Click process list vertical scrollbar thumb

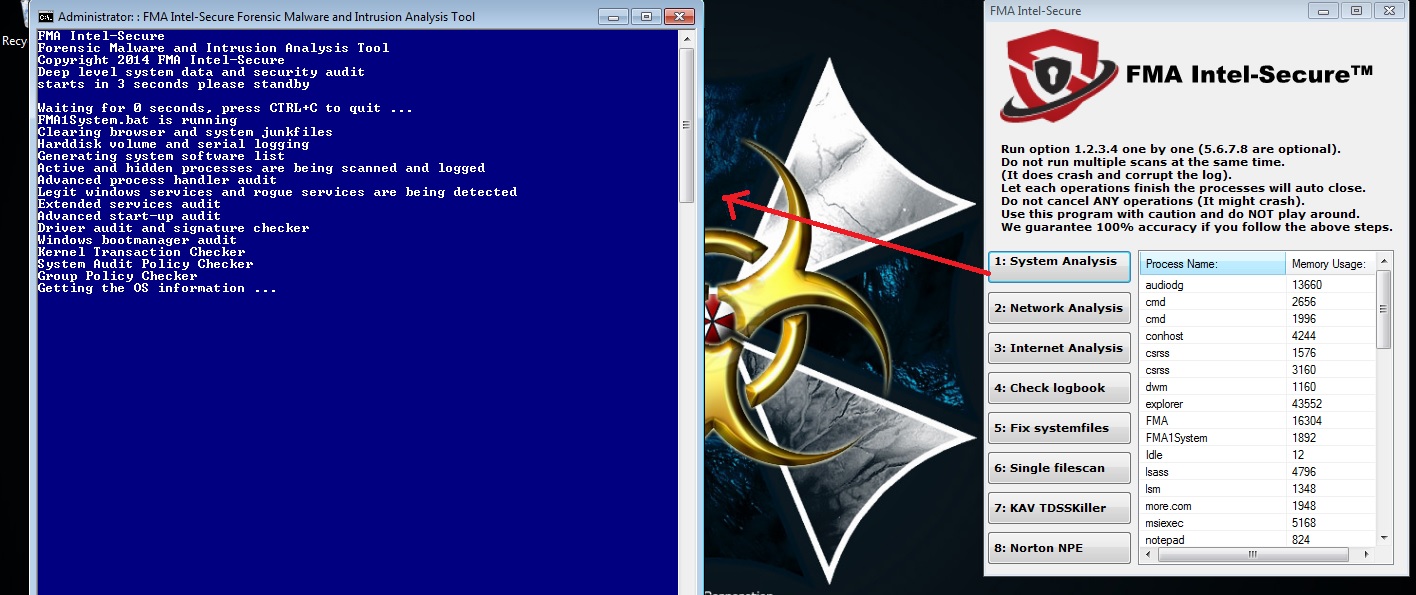coord(1384,309)
